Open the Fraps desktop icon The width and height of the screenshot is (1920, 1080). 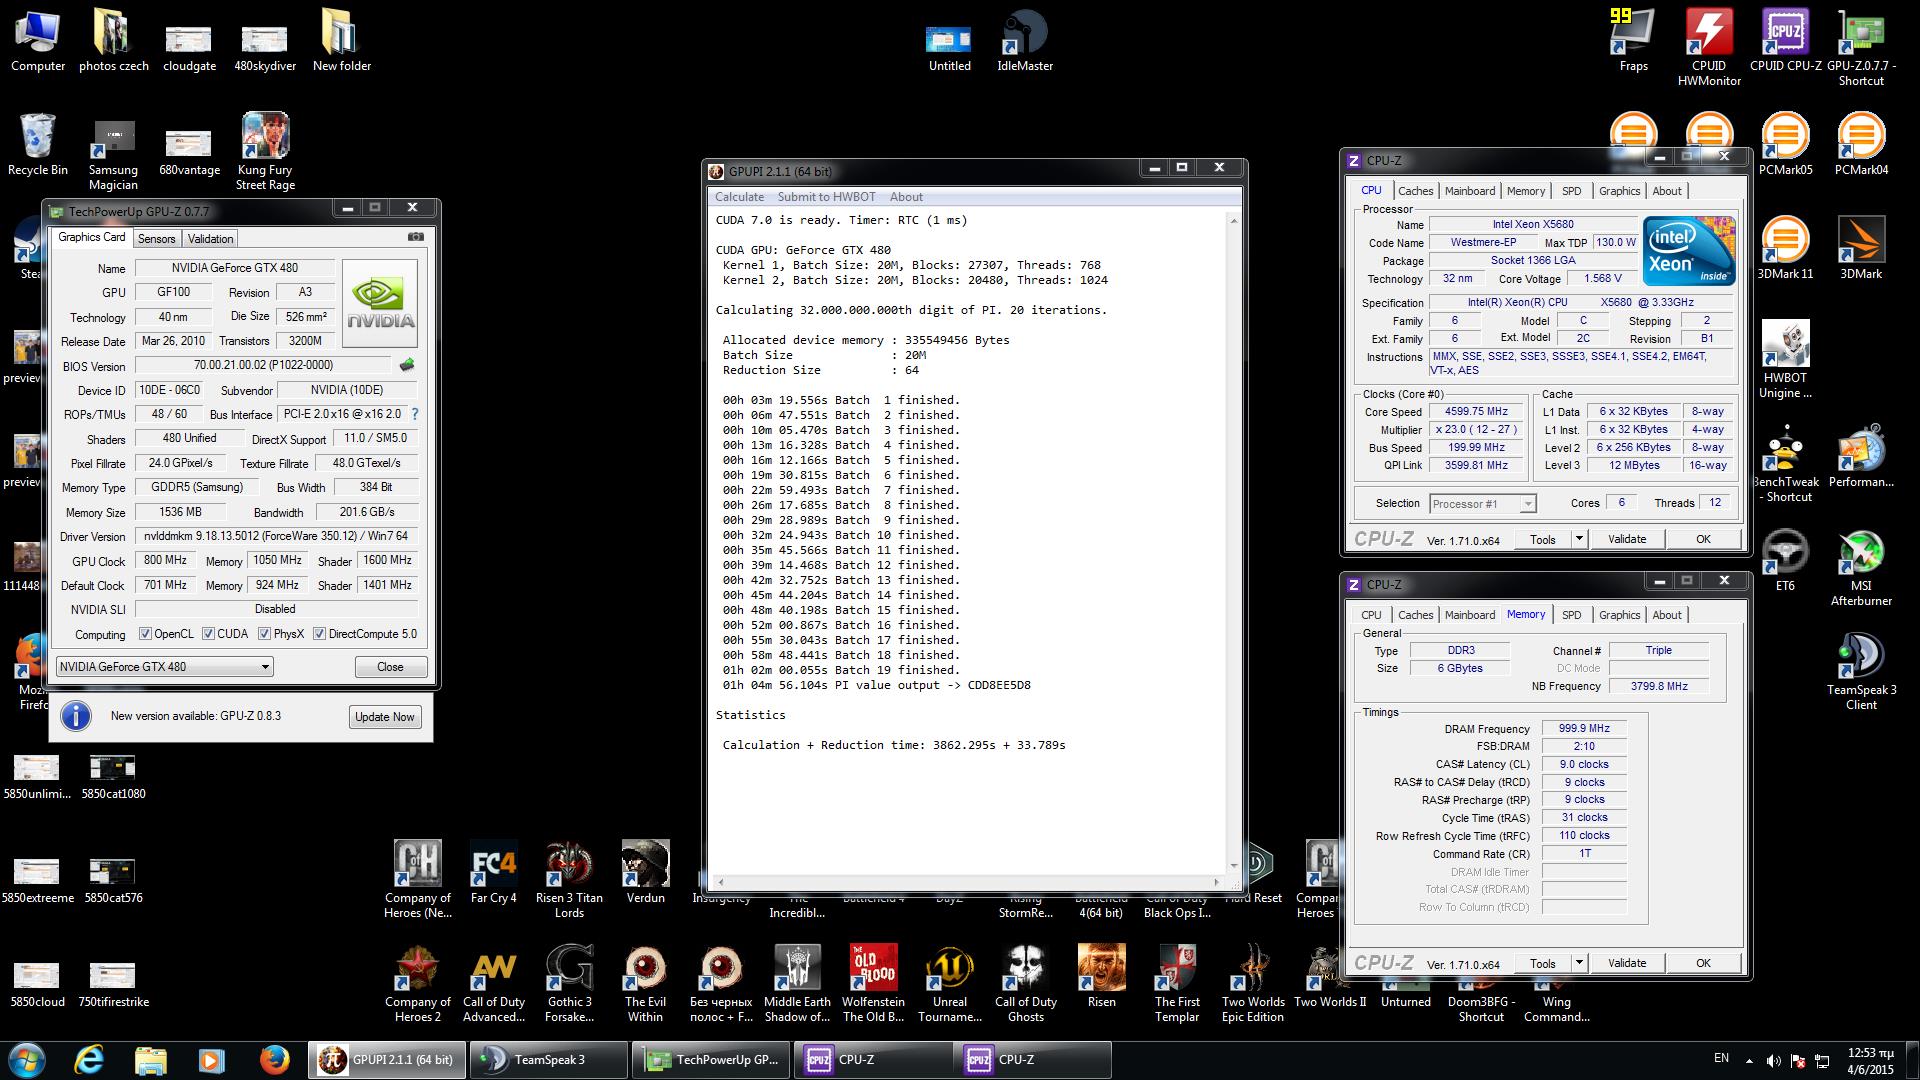pyautogui.click(x=1633, y=41)
